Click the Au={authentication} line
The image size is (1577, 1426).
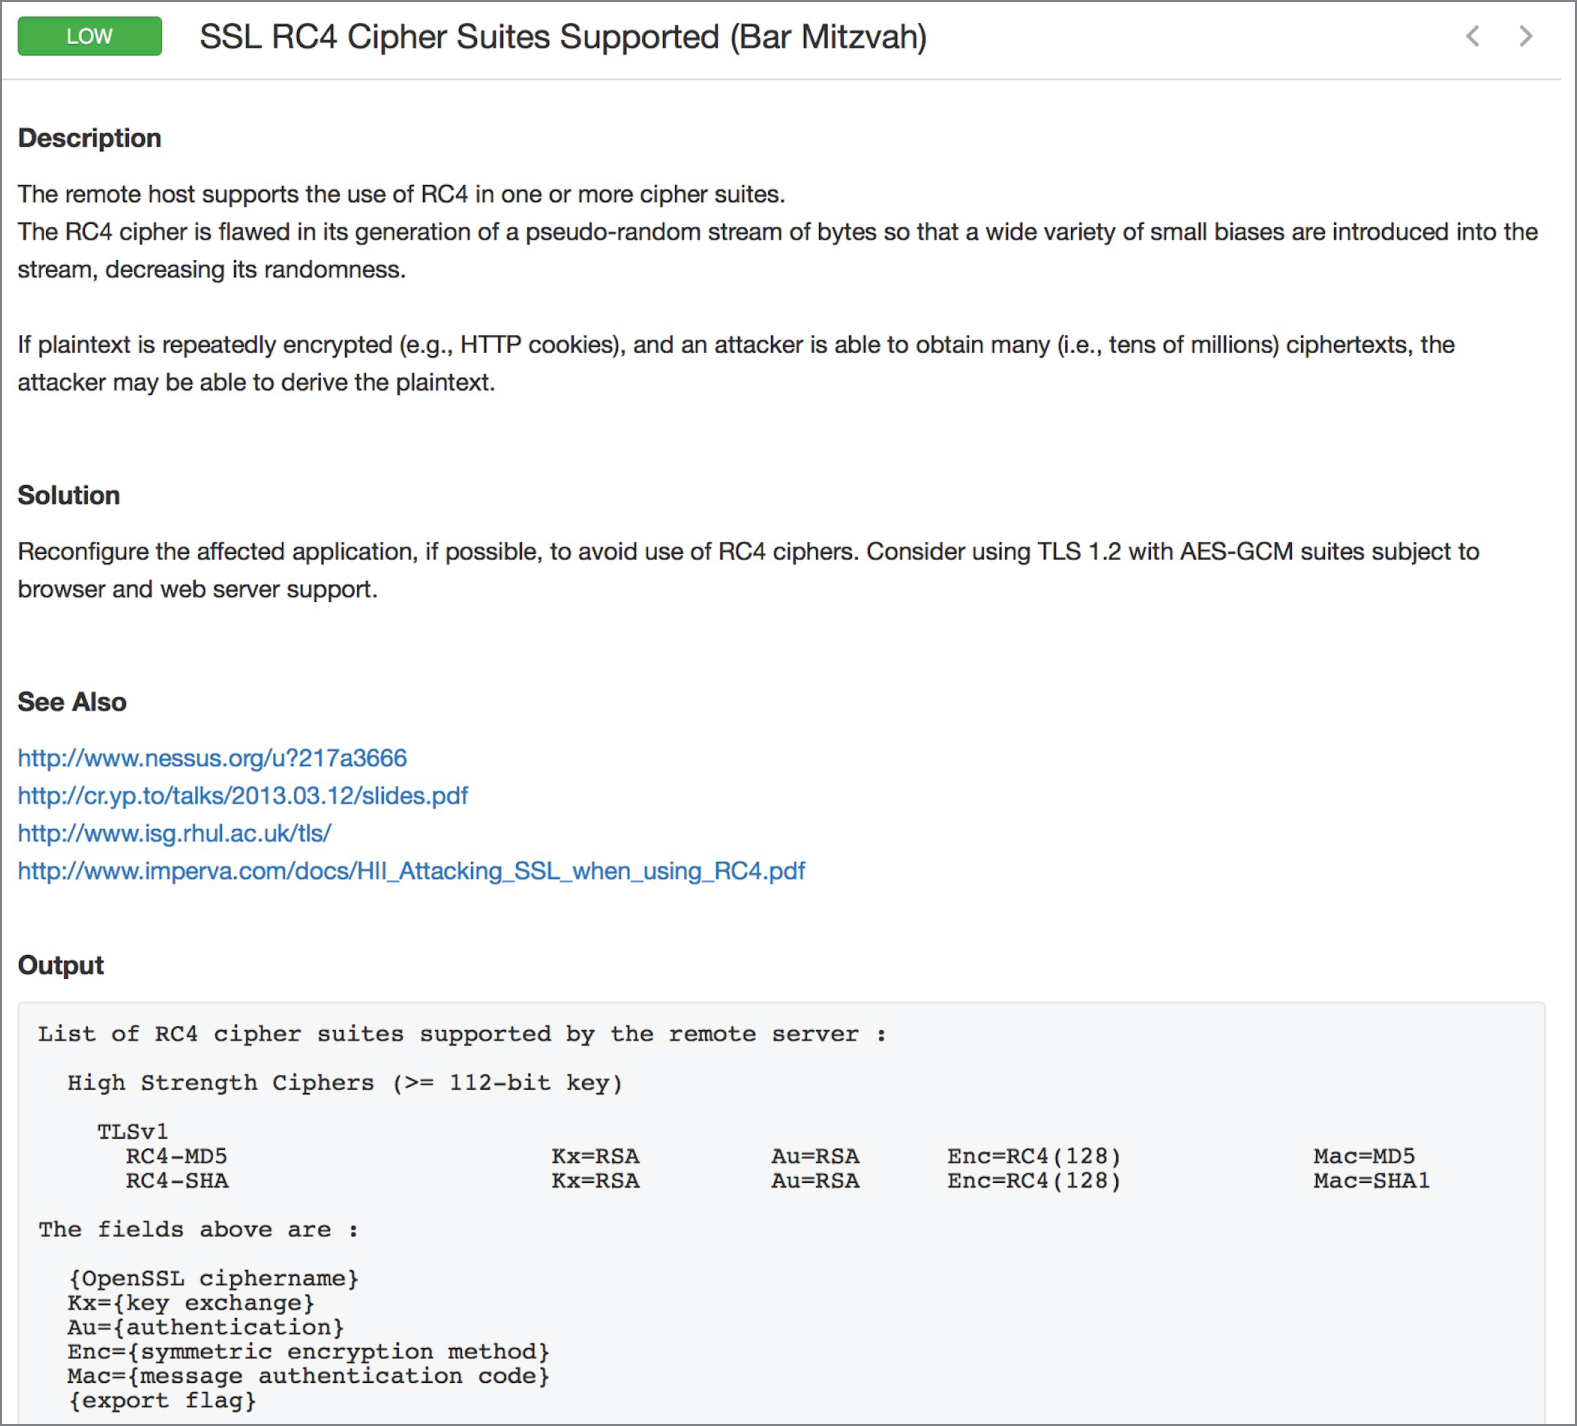click(x=206, y=1328)
